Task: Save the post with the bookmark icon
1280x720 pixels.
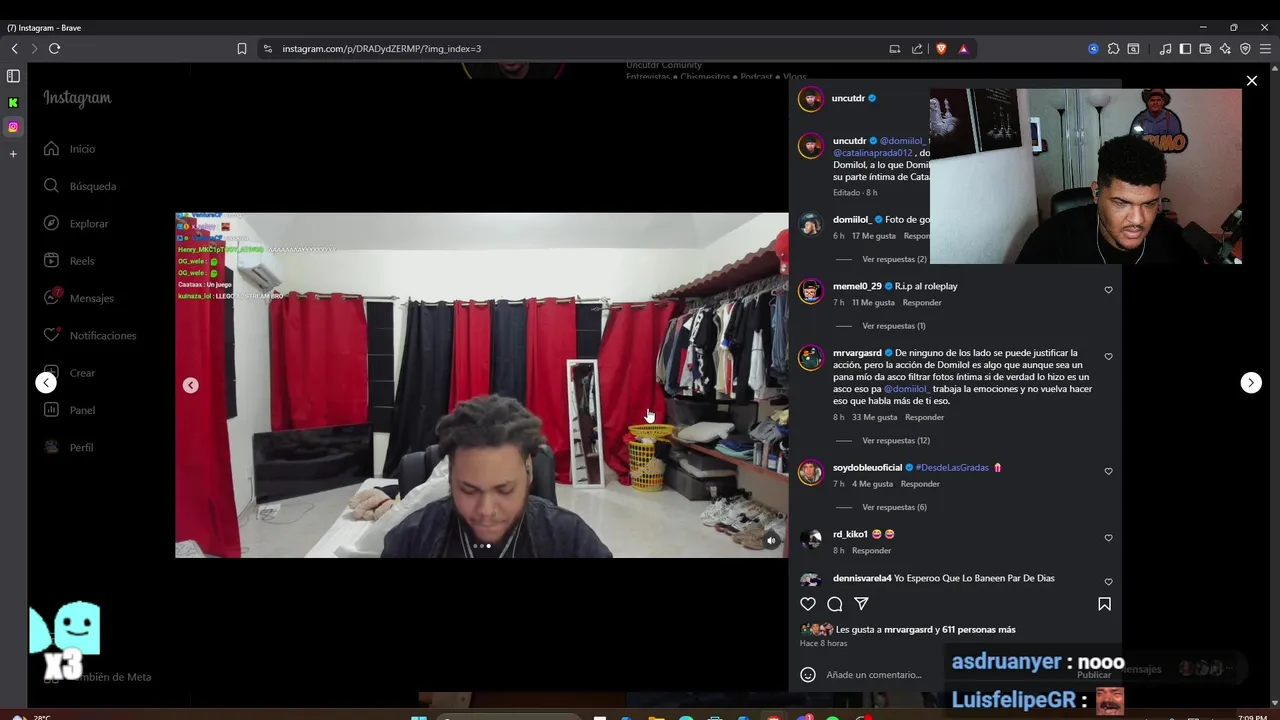Action: tap(1104, 604)
